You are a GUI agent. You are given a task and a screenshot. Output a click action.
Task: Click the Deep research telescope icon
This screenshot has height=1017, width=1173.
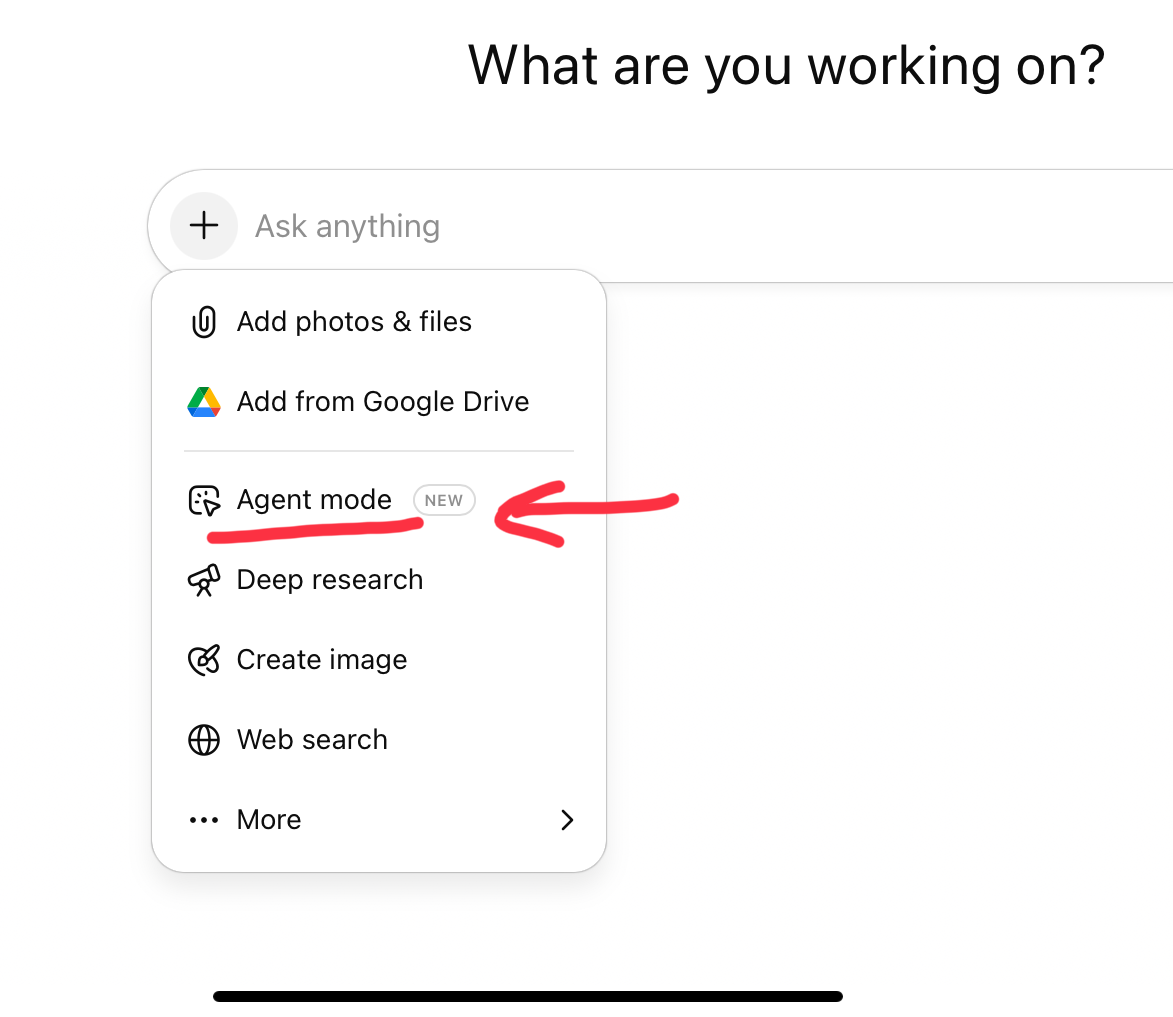(x=203, y=580)
